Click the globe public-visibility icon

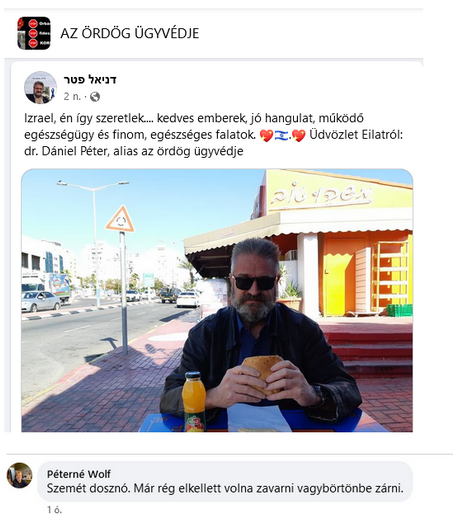[95, 97]
